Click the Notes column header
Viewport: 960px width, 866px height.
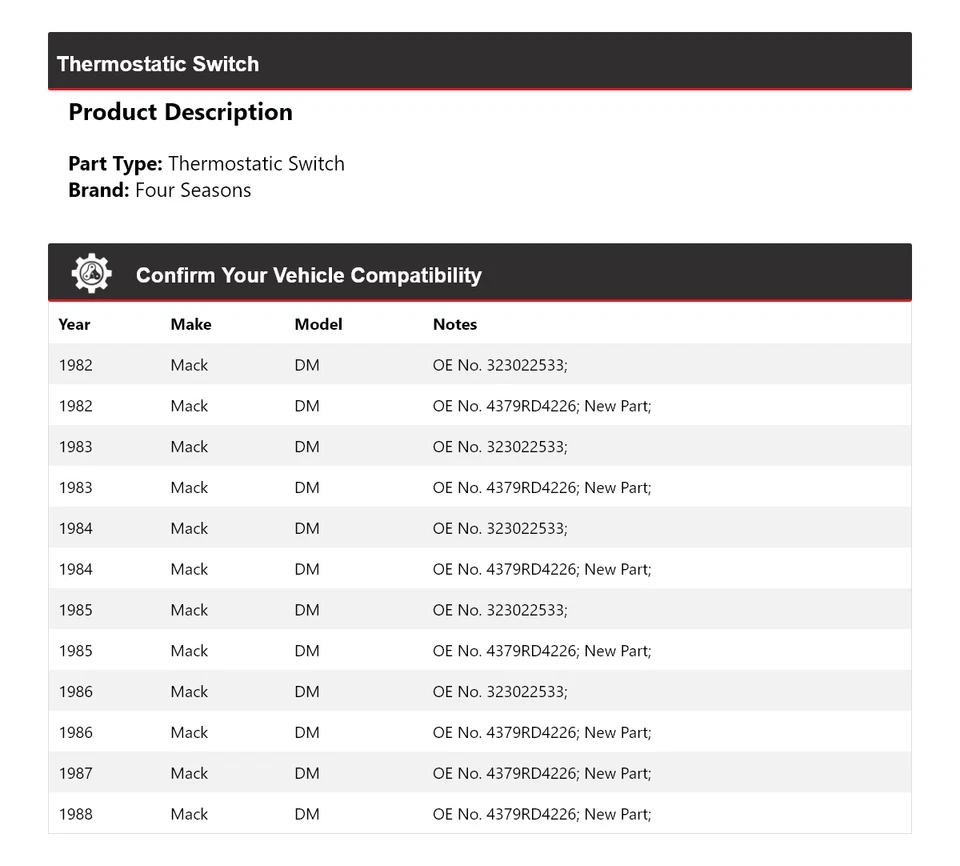[x=455, y=324]
